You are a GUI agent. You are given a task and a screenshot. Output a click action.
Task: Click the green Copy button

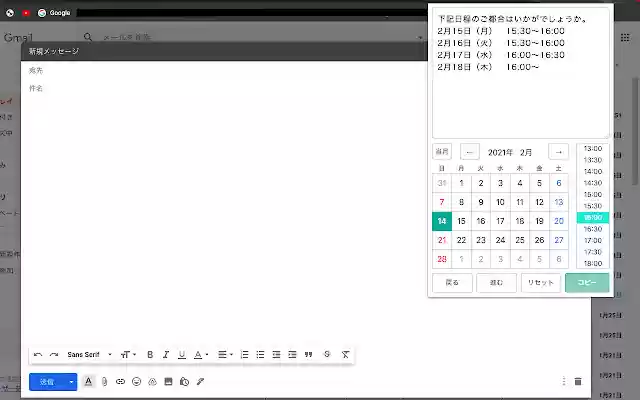pos(587,282)
